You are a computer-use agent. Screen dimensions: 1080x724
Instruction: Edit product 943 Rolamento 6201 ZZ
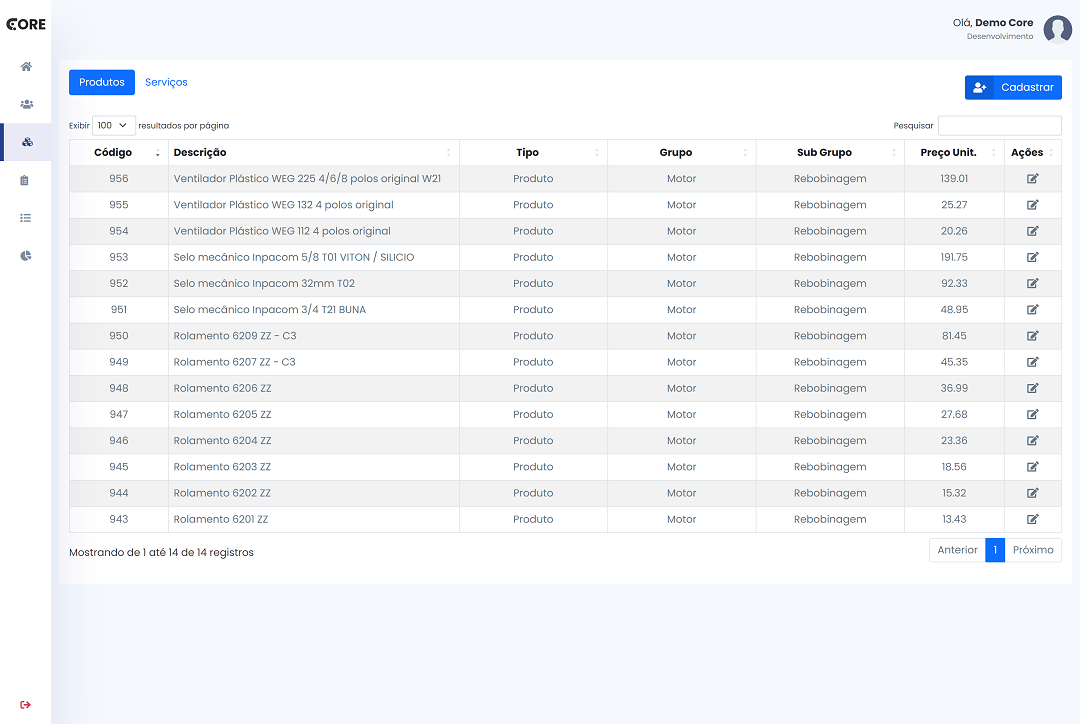click(x=1032, y=519)
